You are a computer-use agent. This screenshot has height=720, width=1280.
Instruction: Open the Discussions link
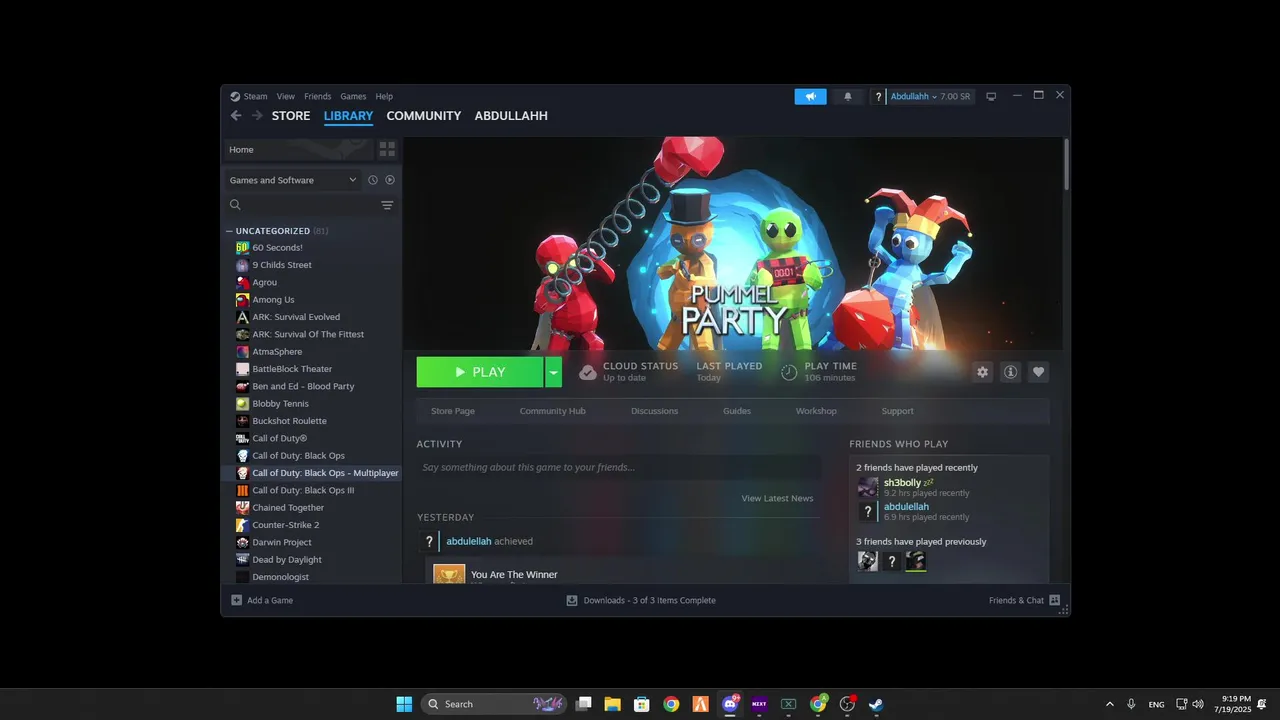(655, 411)
